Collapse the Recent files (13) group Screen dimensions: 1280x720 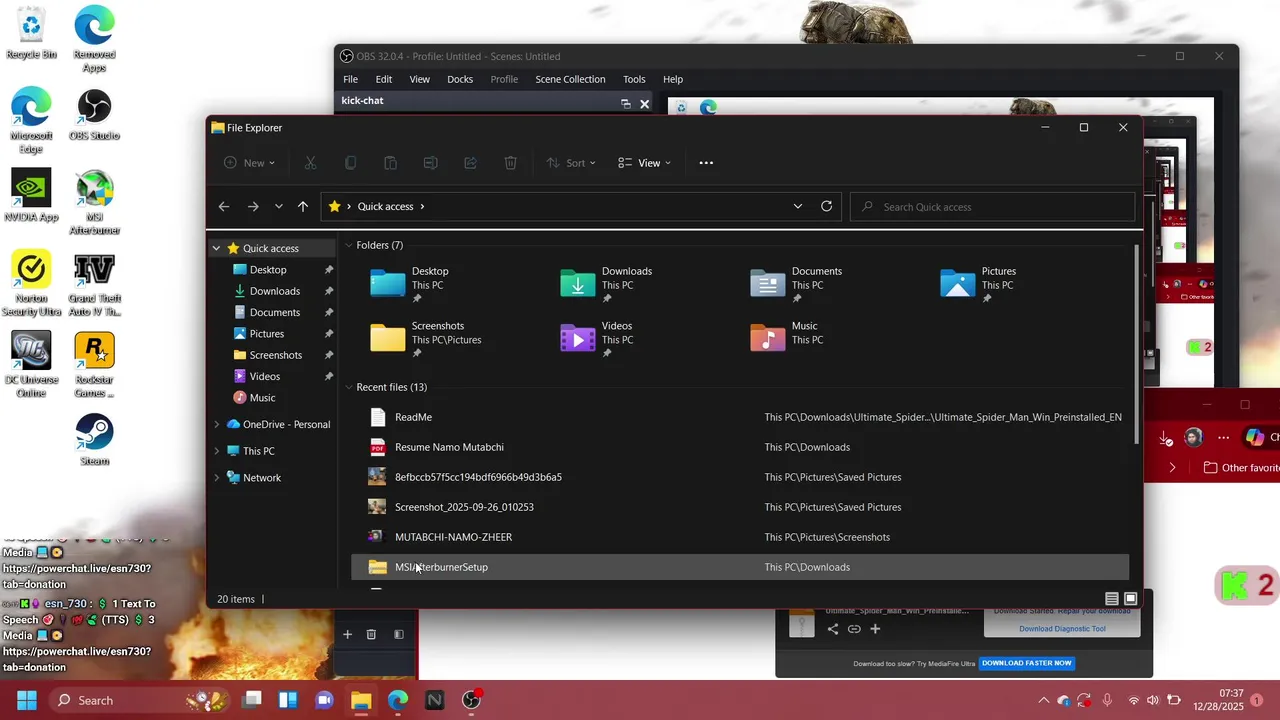pos(349,387)
